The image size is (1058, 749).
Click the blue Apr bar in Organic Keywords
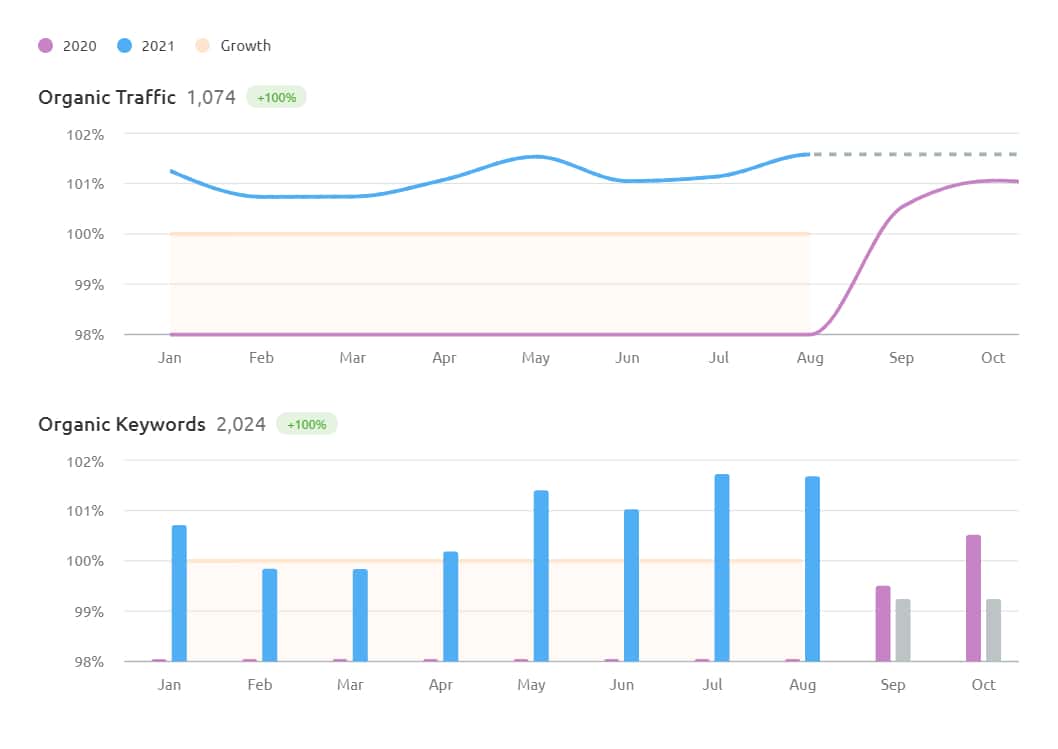click(x=451, y=606)
